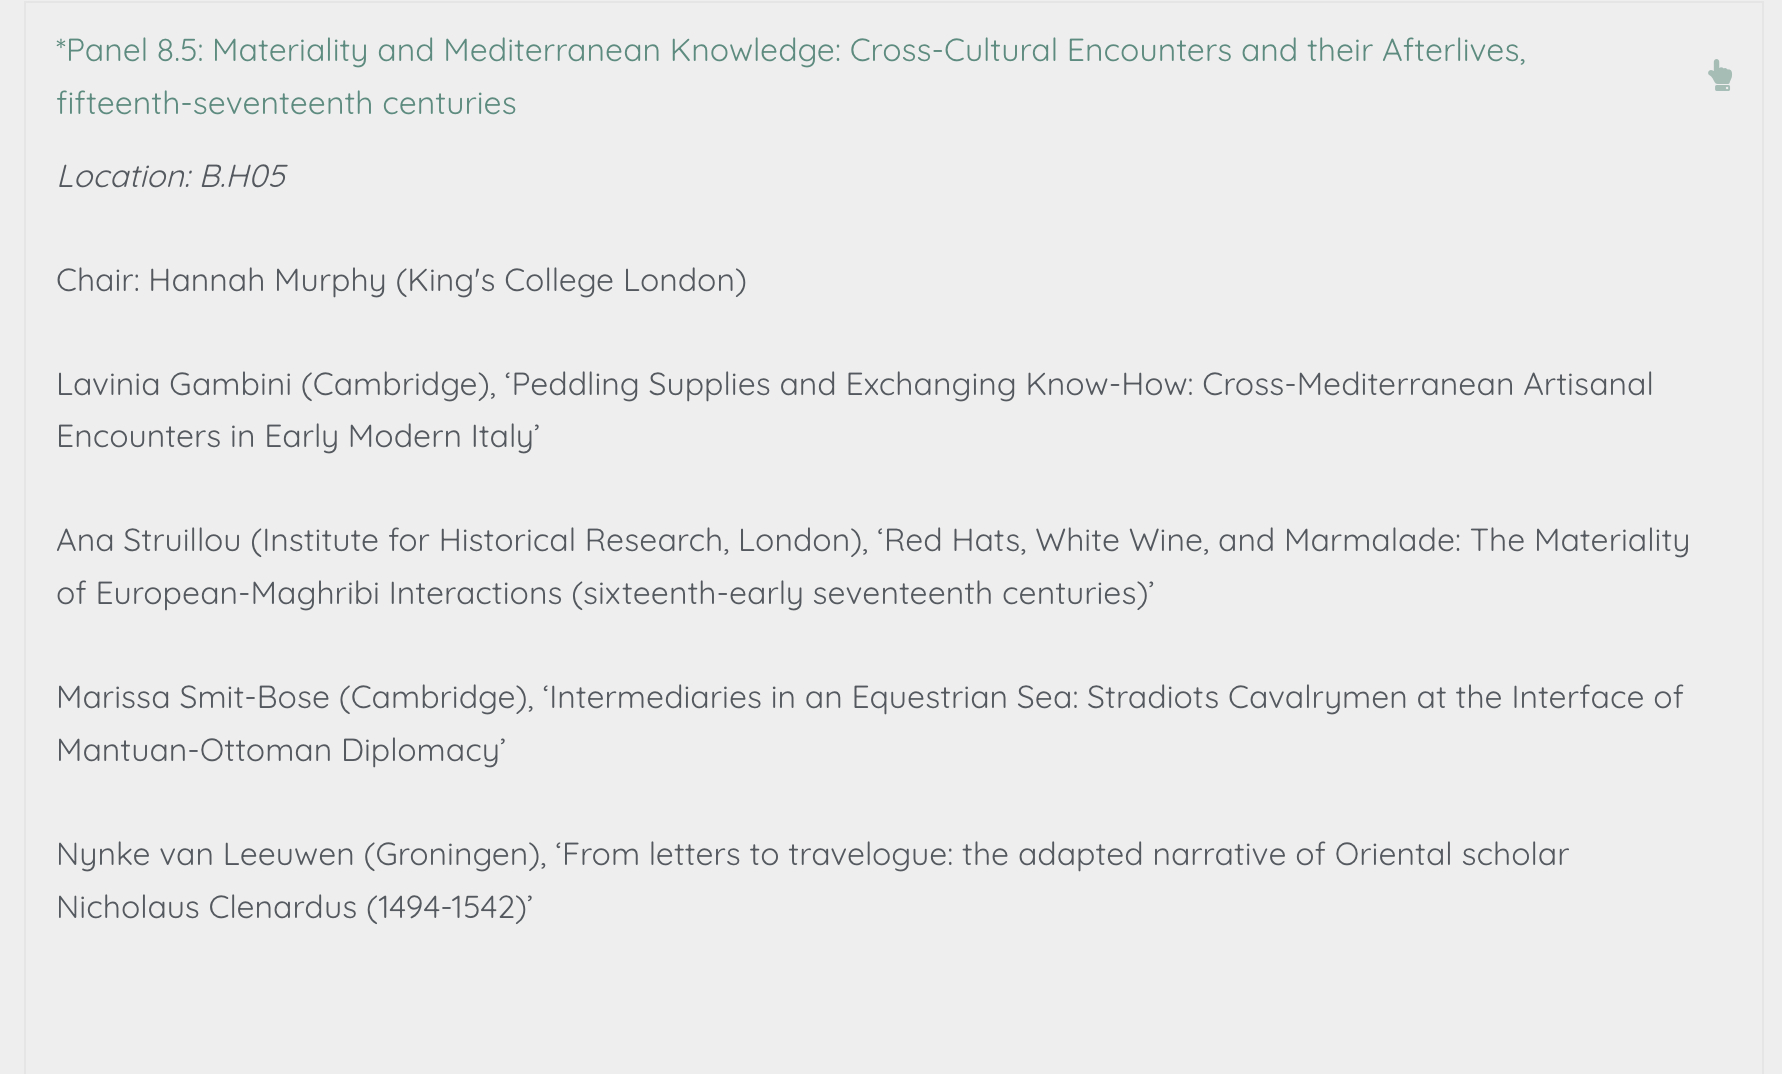This screenshot has height=1074, width=1782.
Task: Collapse the Panel 8.5 heading
Action: point(790,50)
